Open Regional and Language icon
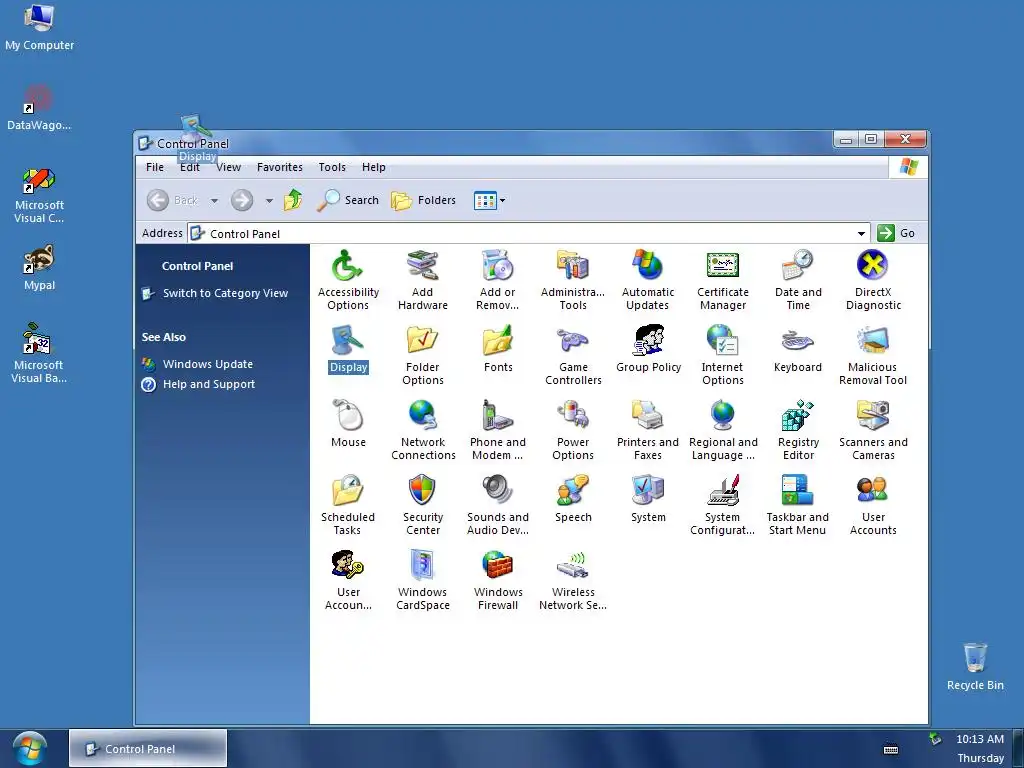This screenshot has height=768, width=1024. coord(723,430)
